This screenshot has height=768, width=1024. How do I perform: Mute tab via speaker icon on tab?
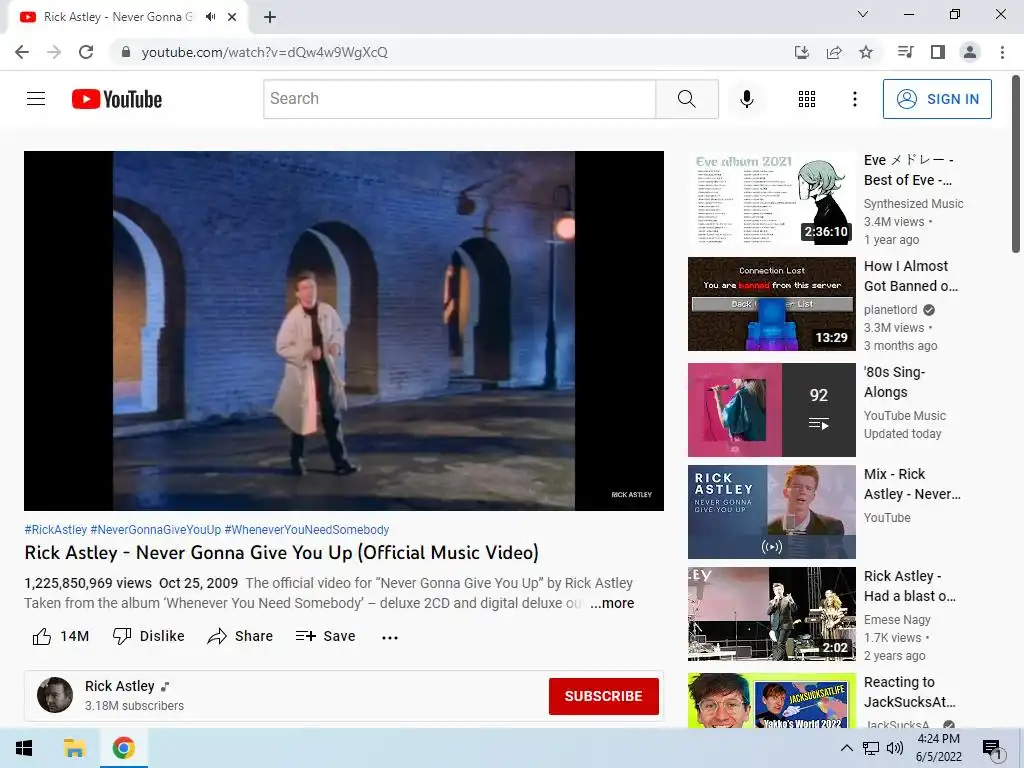point(210,17)
